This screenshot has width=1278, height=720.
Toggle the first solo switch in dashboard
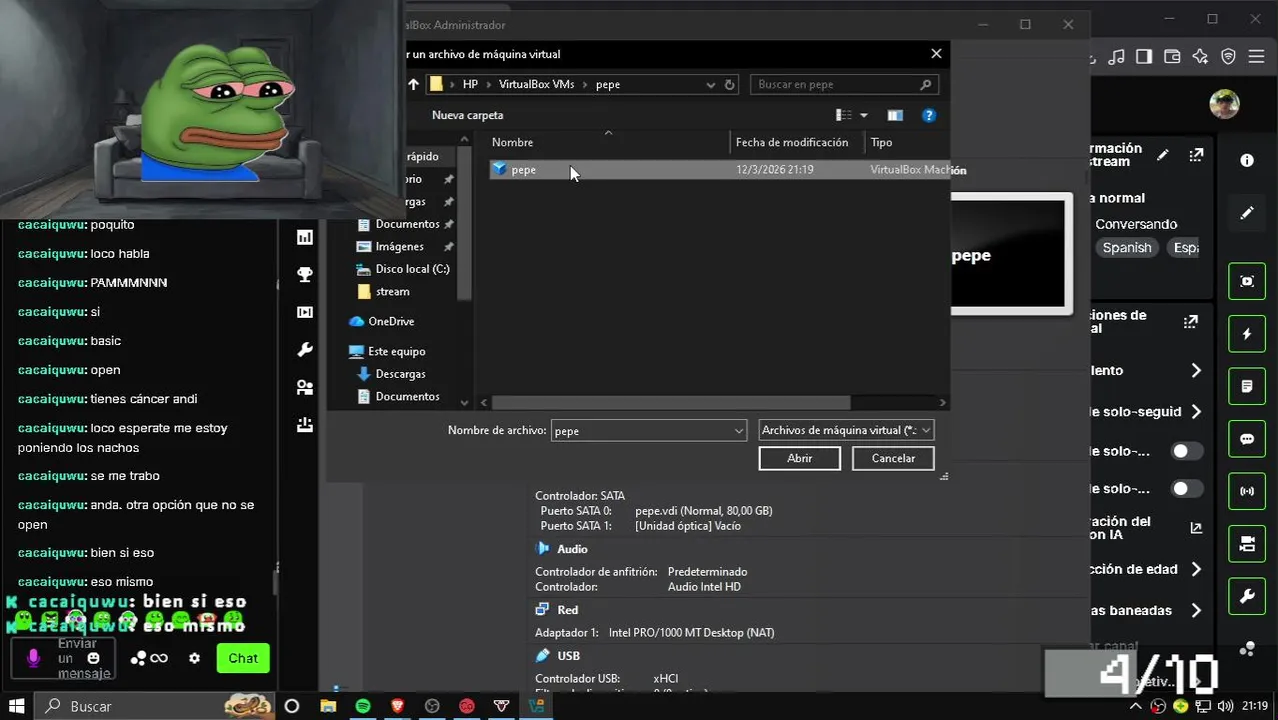pos(1186,451)
